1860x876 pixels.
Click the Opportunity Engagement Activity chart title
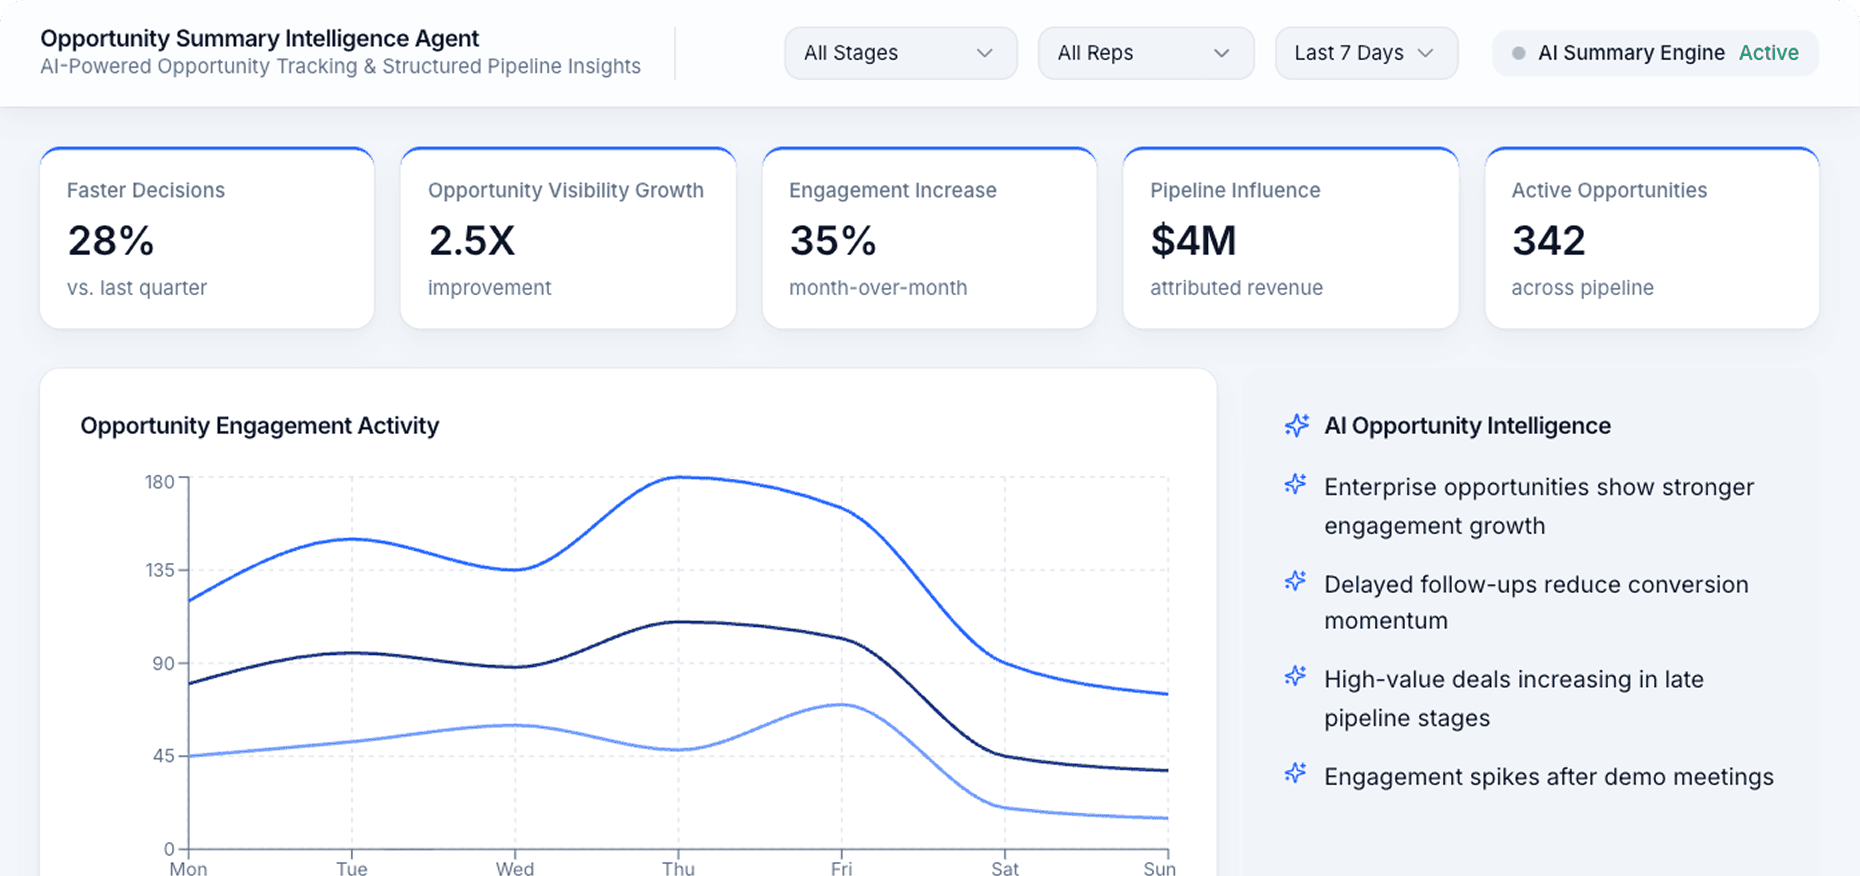coord(260,425)
